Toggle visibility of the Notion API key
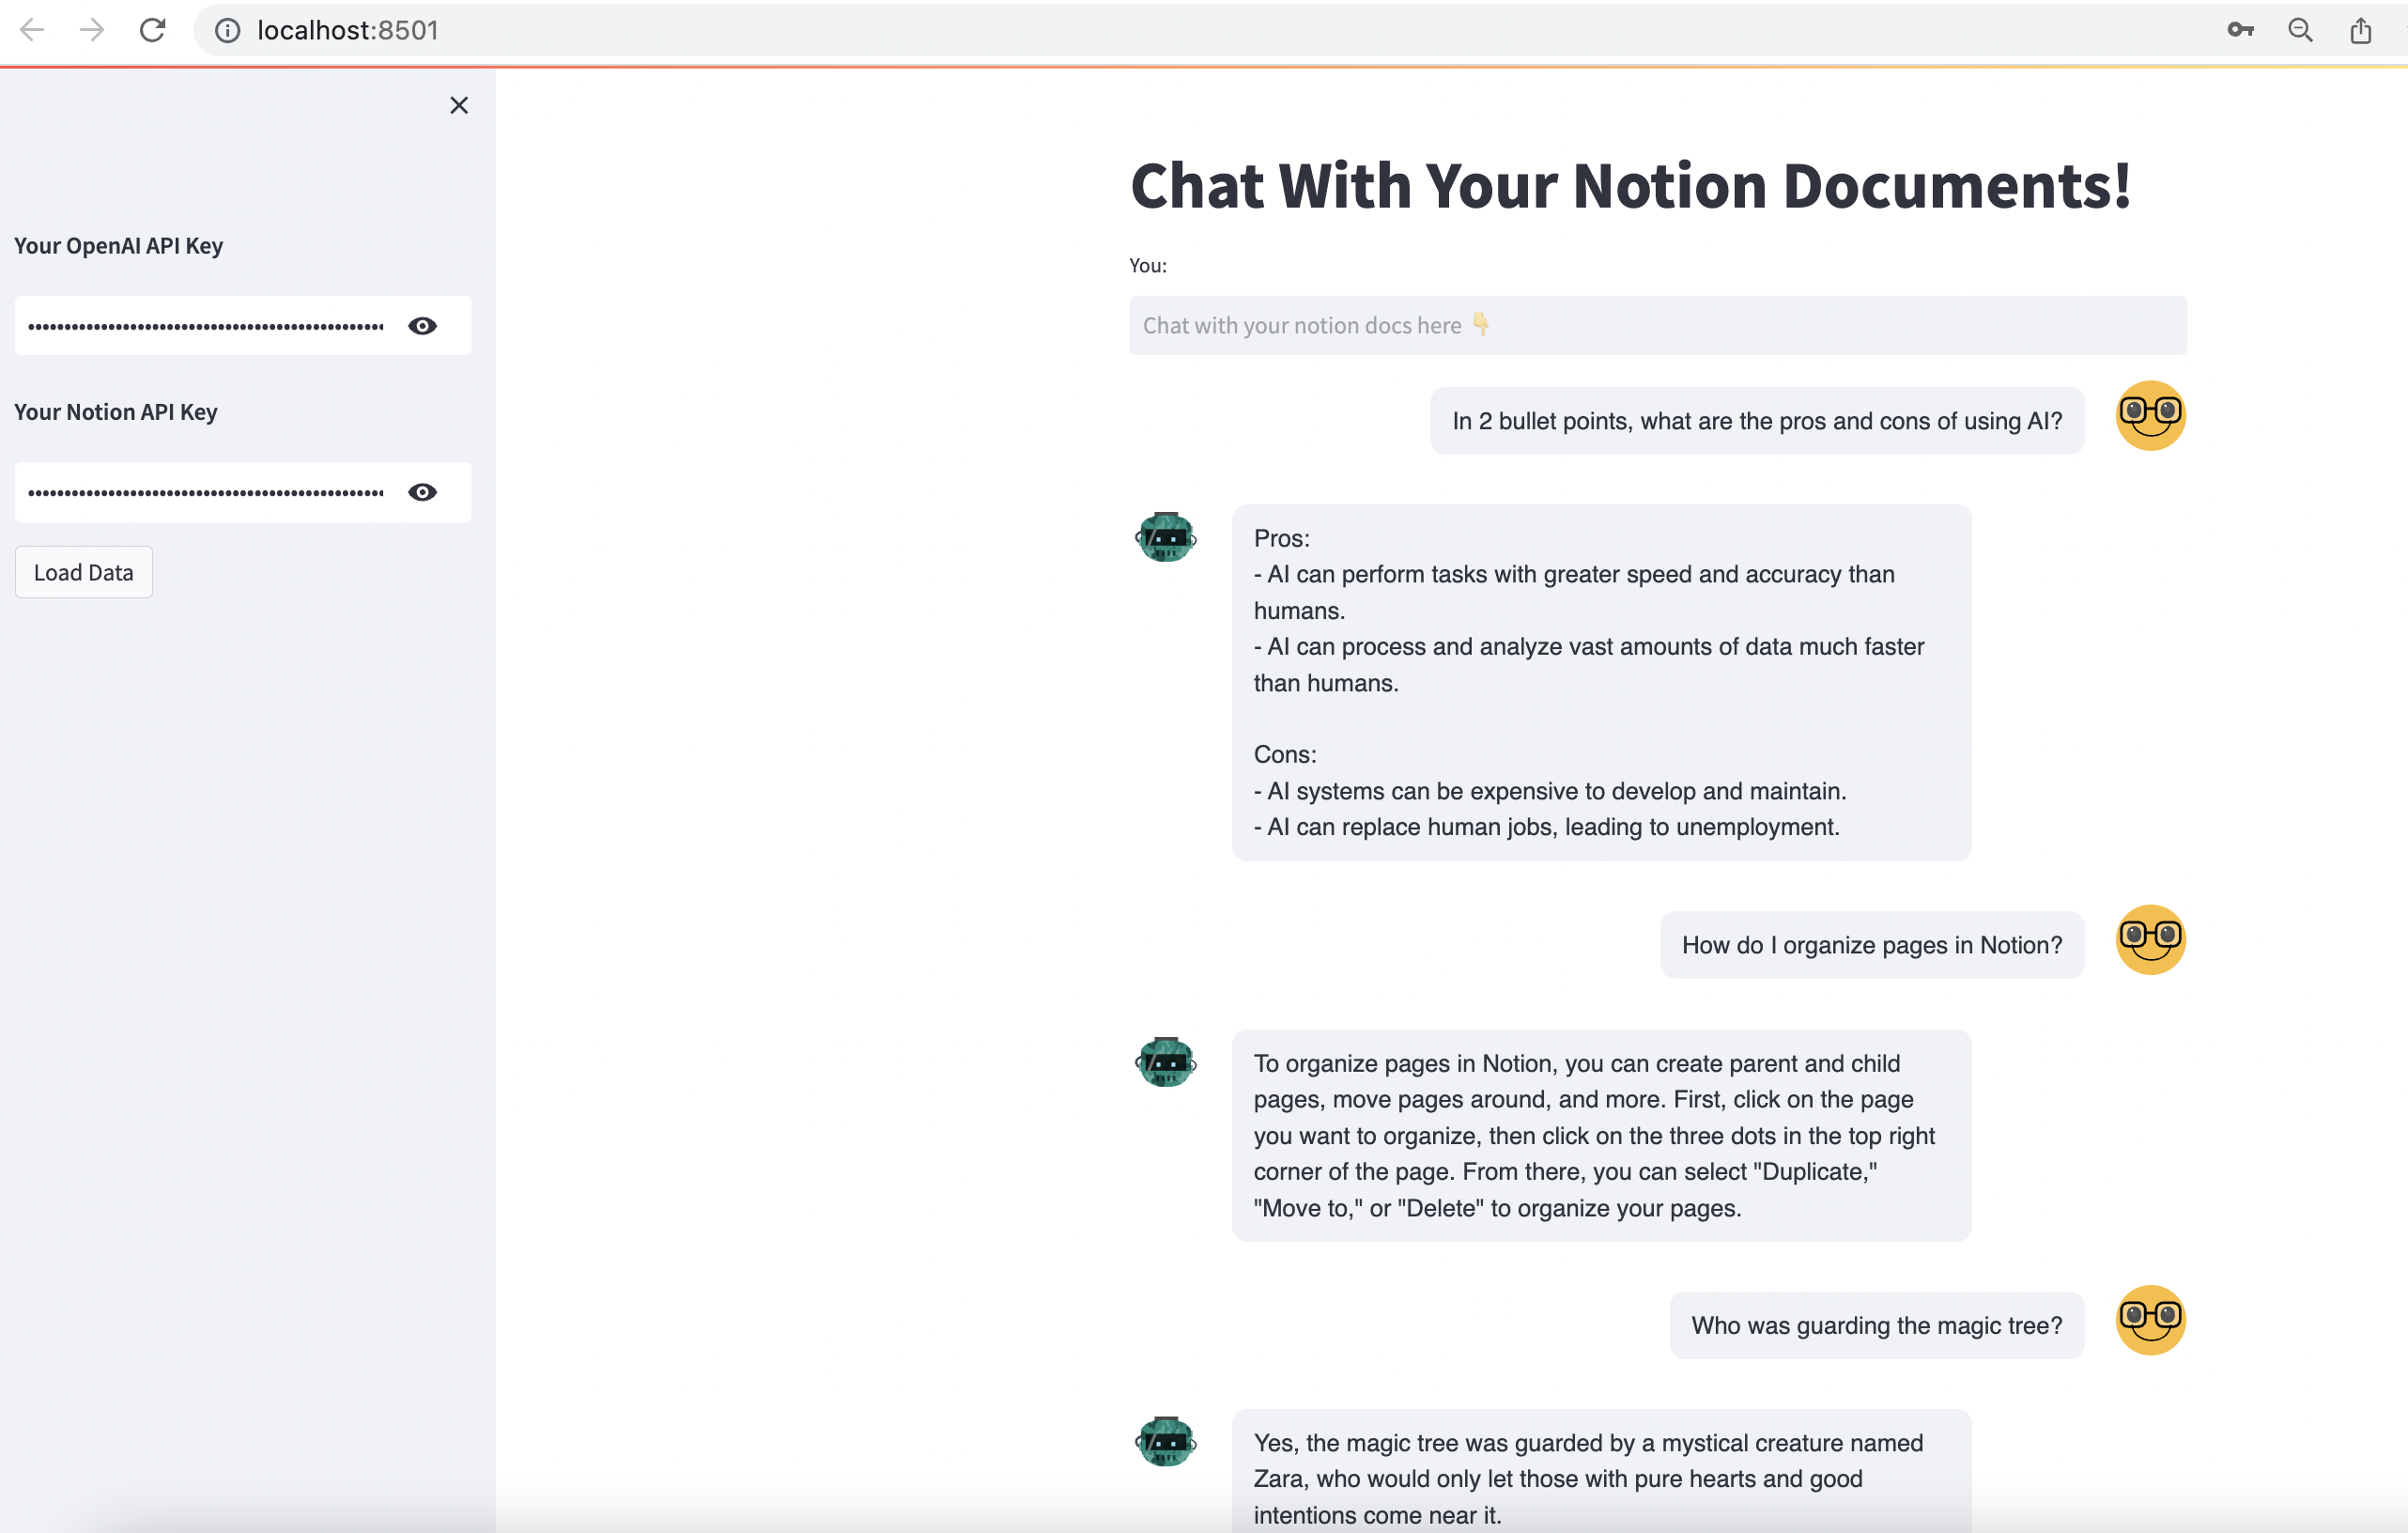This screenshot has width=2408, height=1533. pyautogui.click(x=423, y=492)
